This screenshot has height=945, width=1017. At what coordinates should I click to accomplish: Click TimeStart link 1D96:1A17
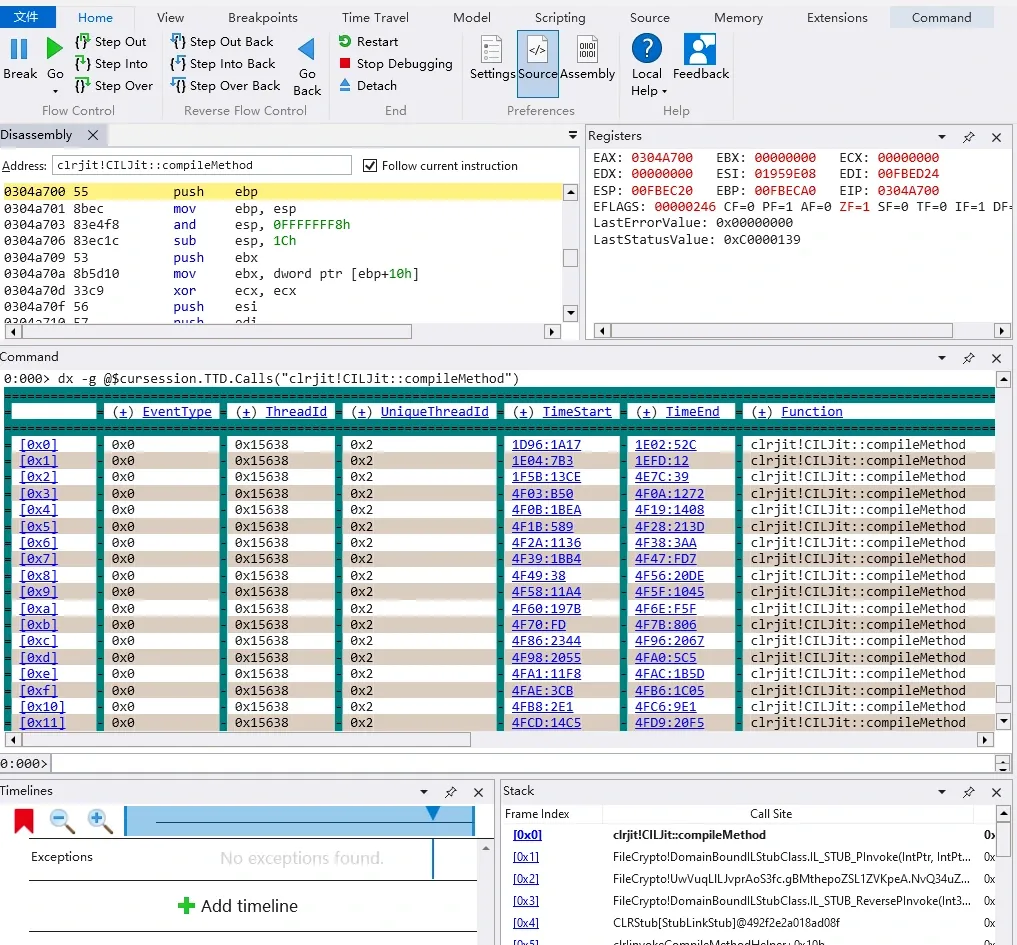pyautogui.click(x=546, y=444)
